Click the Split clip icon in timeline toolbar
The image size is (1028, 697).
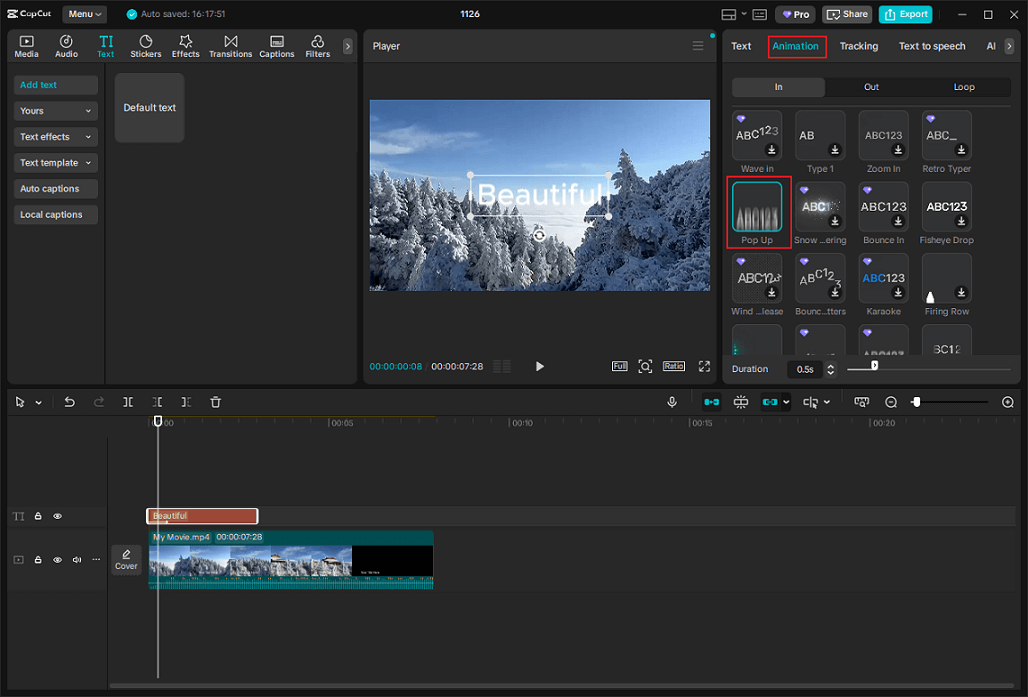tap(128, 401)
